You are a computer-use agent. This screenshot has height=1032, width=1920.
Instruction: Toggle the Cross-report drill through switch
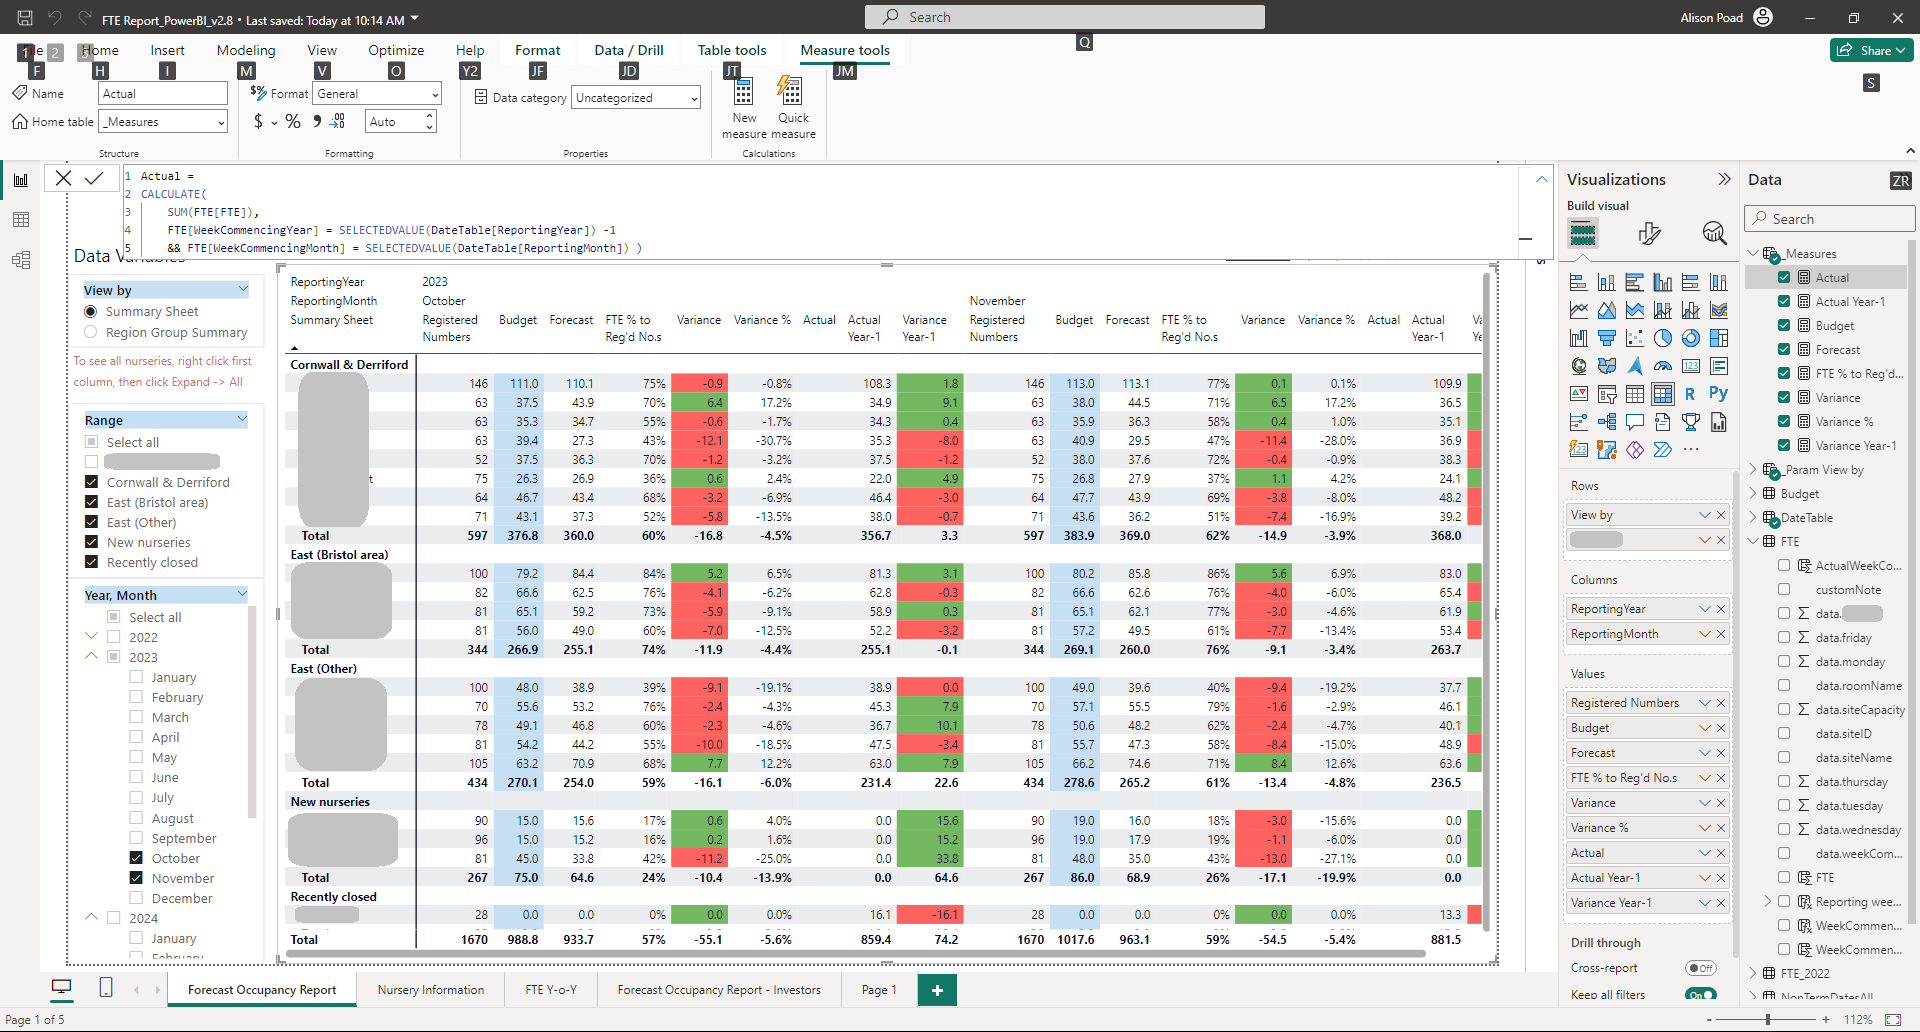click(1700, 968)
